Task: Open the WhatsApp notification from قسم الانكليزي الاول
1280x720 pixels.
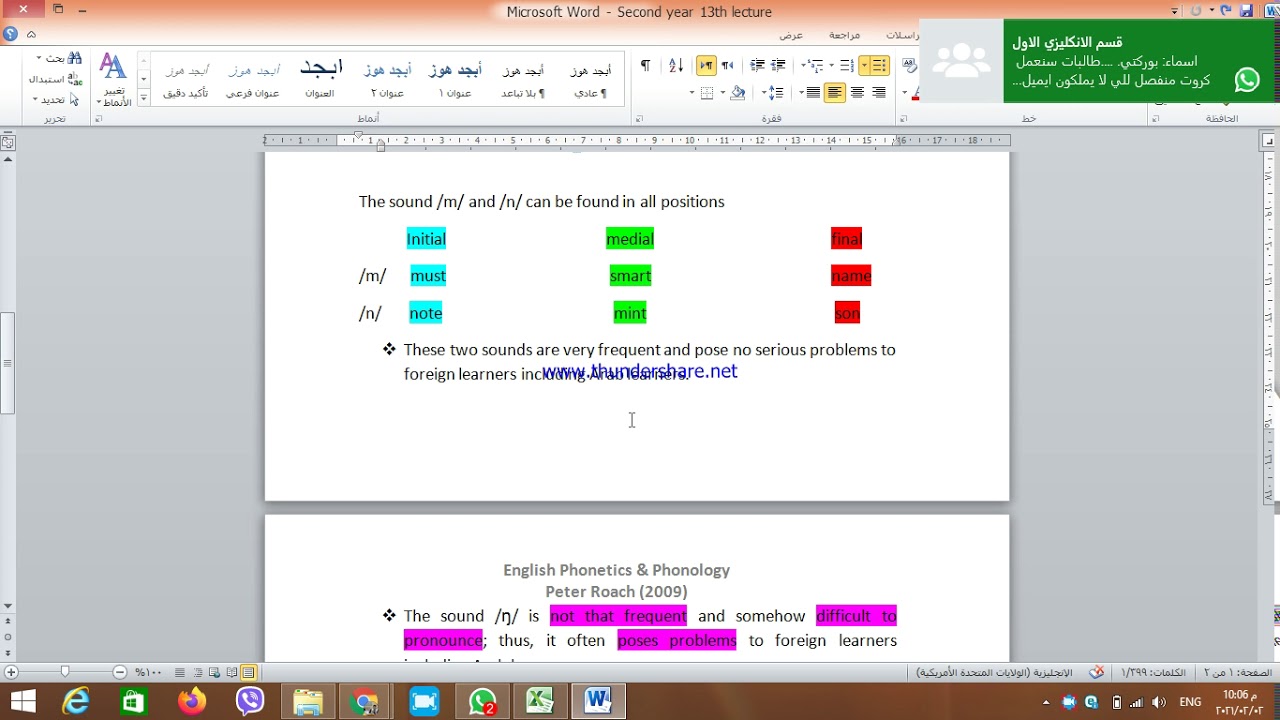Action: 1099,61
